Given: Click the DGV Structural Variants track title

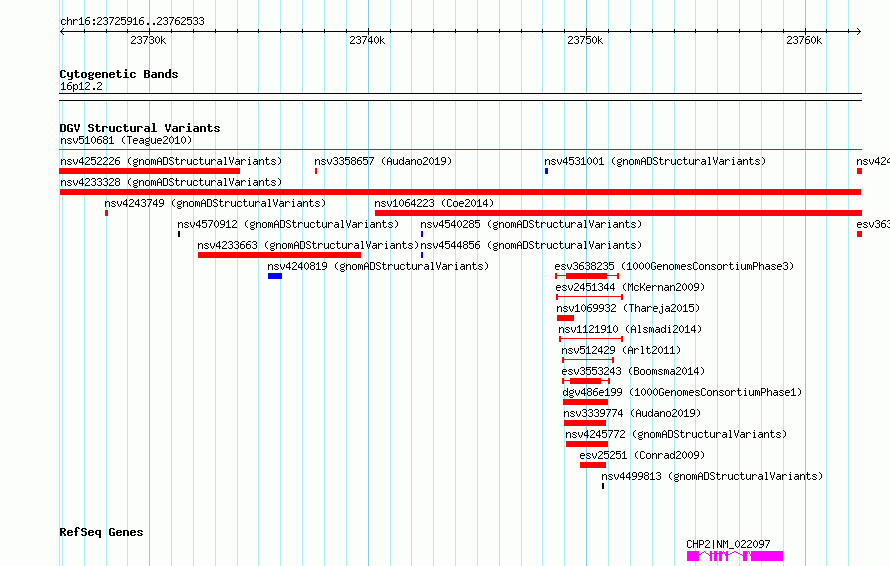Looking at the screenshot, I should (x=140, y=128).
